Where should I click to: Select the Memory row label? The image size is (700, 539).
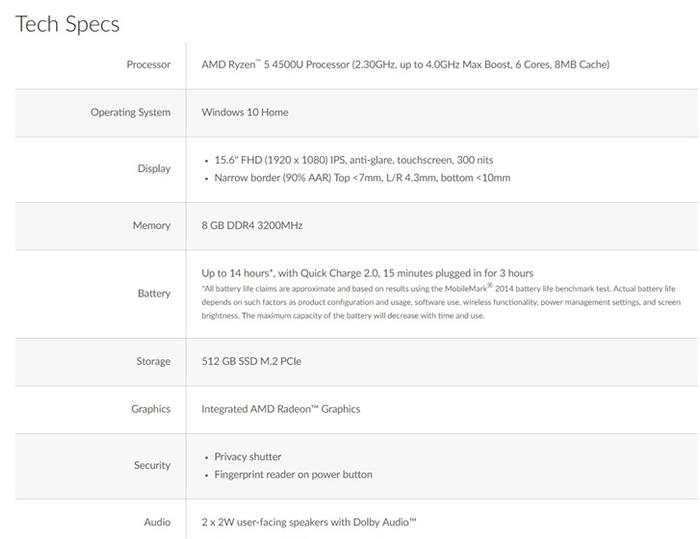[151, 226]
